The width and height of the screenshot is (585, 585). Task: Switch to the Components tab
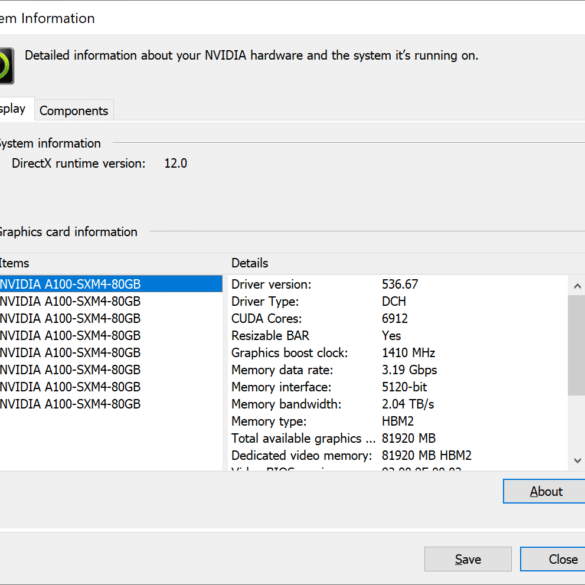click(x=74, y=110)
